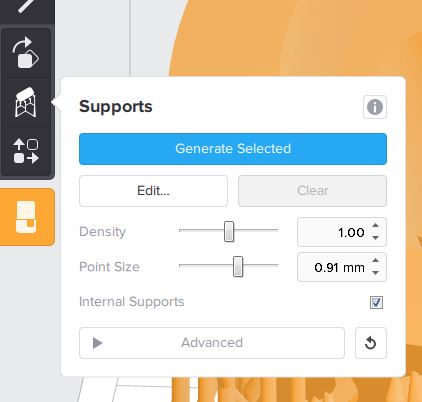
Task: Toggle the Internal Supports checkbox
Action: point(376,302)
